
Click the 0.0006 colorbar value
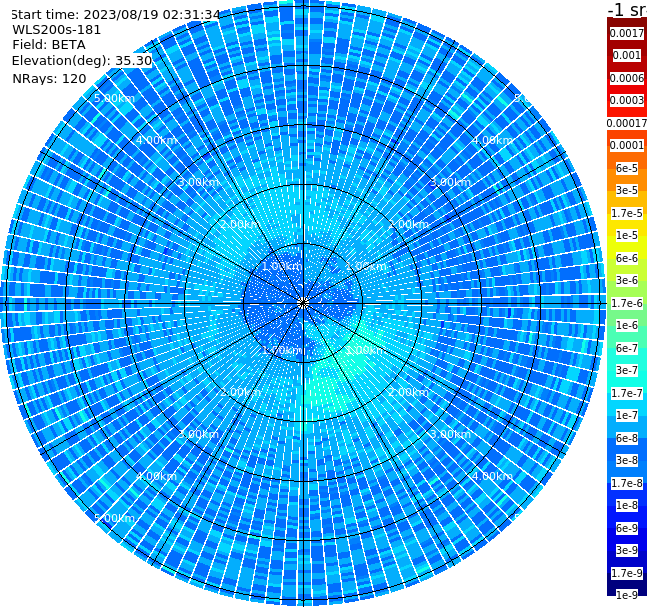pyautogui.click(x=627, y=78)
